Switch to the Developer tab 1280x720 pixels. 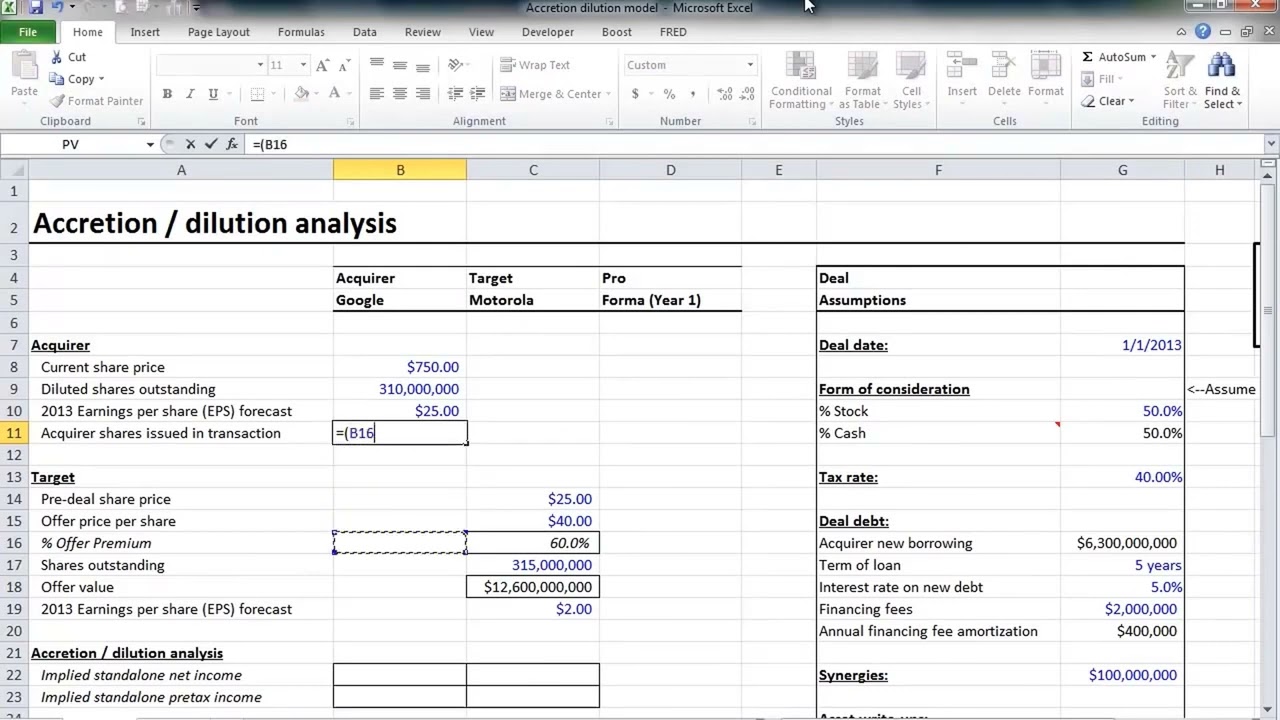tap(548, 32)
